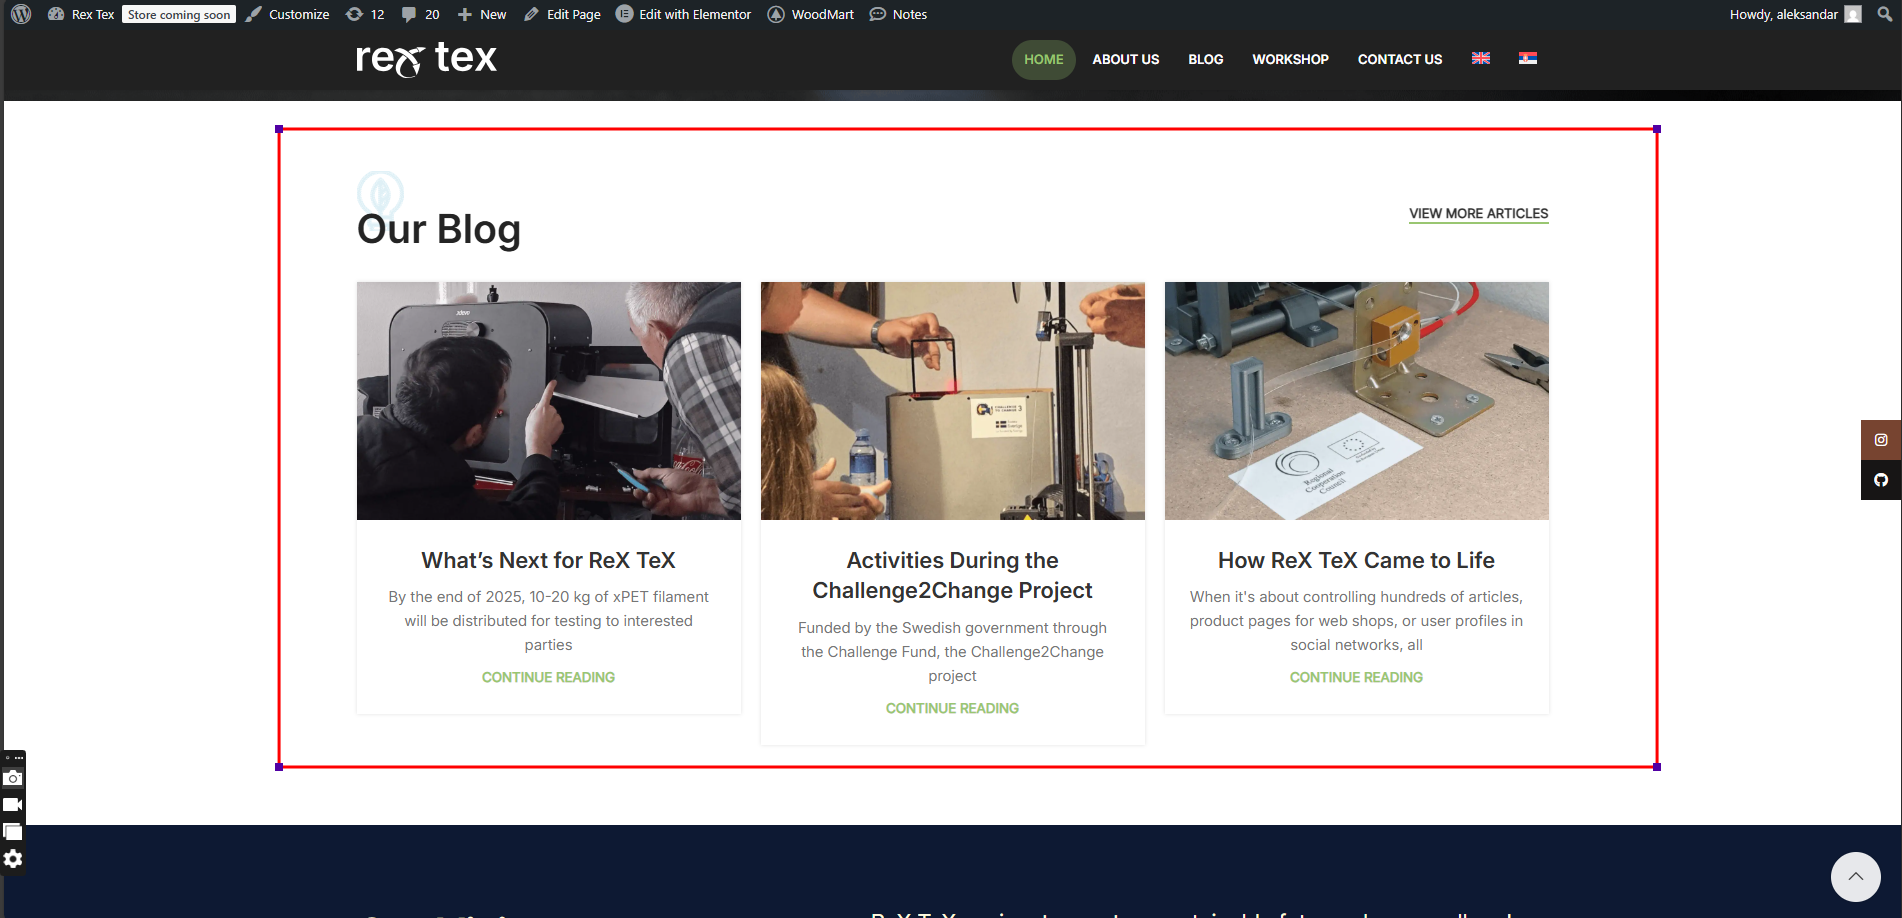The width and height of the screenshot is (1902, 918).
Task: Open the Challenge2Change post thumbnail
Action: click(x=953, y=401)
